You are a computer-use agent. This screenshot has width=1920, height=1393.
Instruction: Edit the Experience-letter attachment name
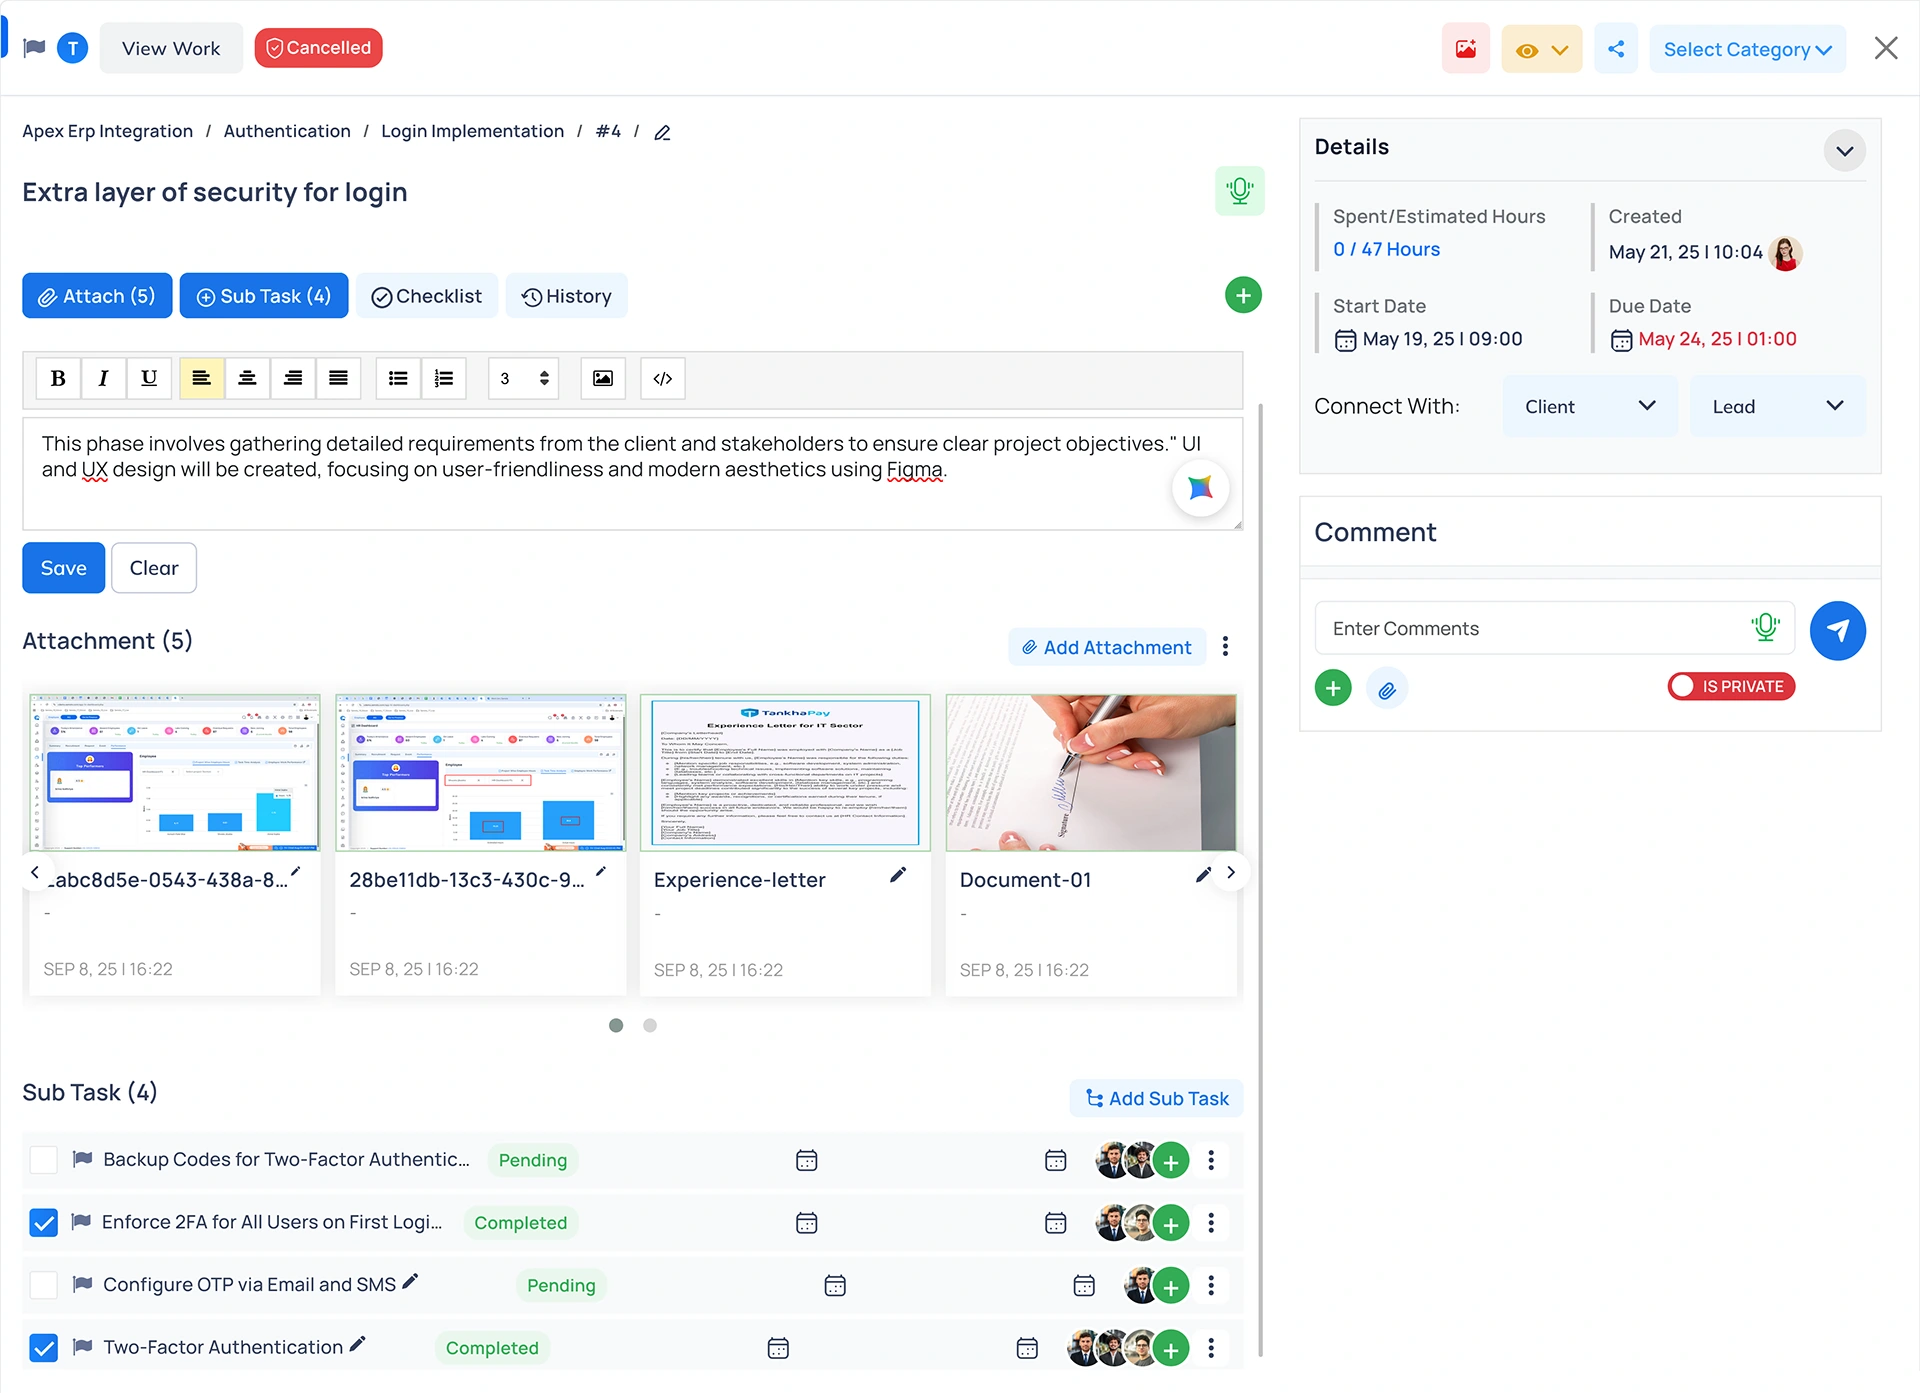[898, 875]
